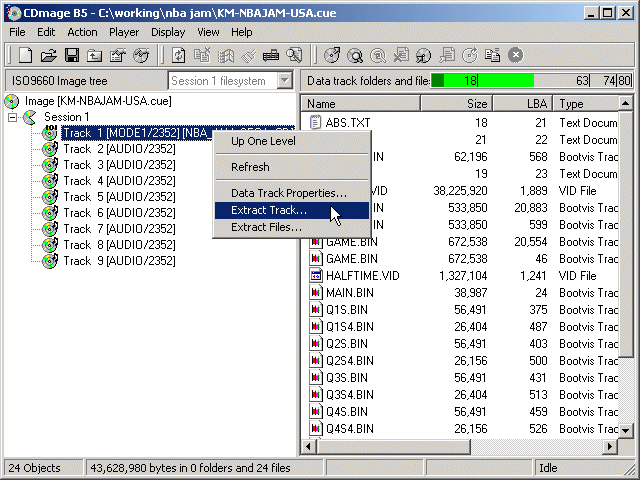Click the HALFTIME.VID file icon
This screenshot has height=480, width=640.
(315, 276)
